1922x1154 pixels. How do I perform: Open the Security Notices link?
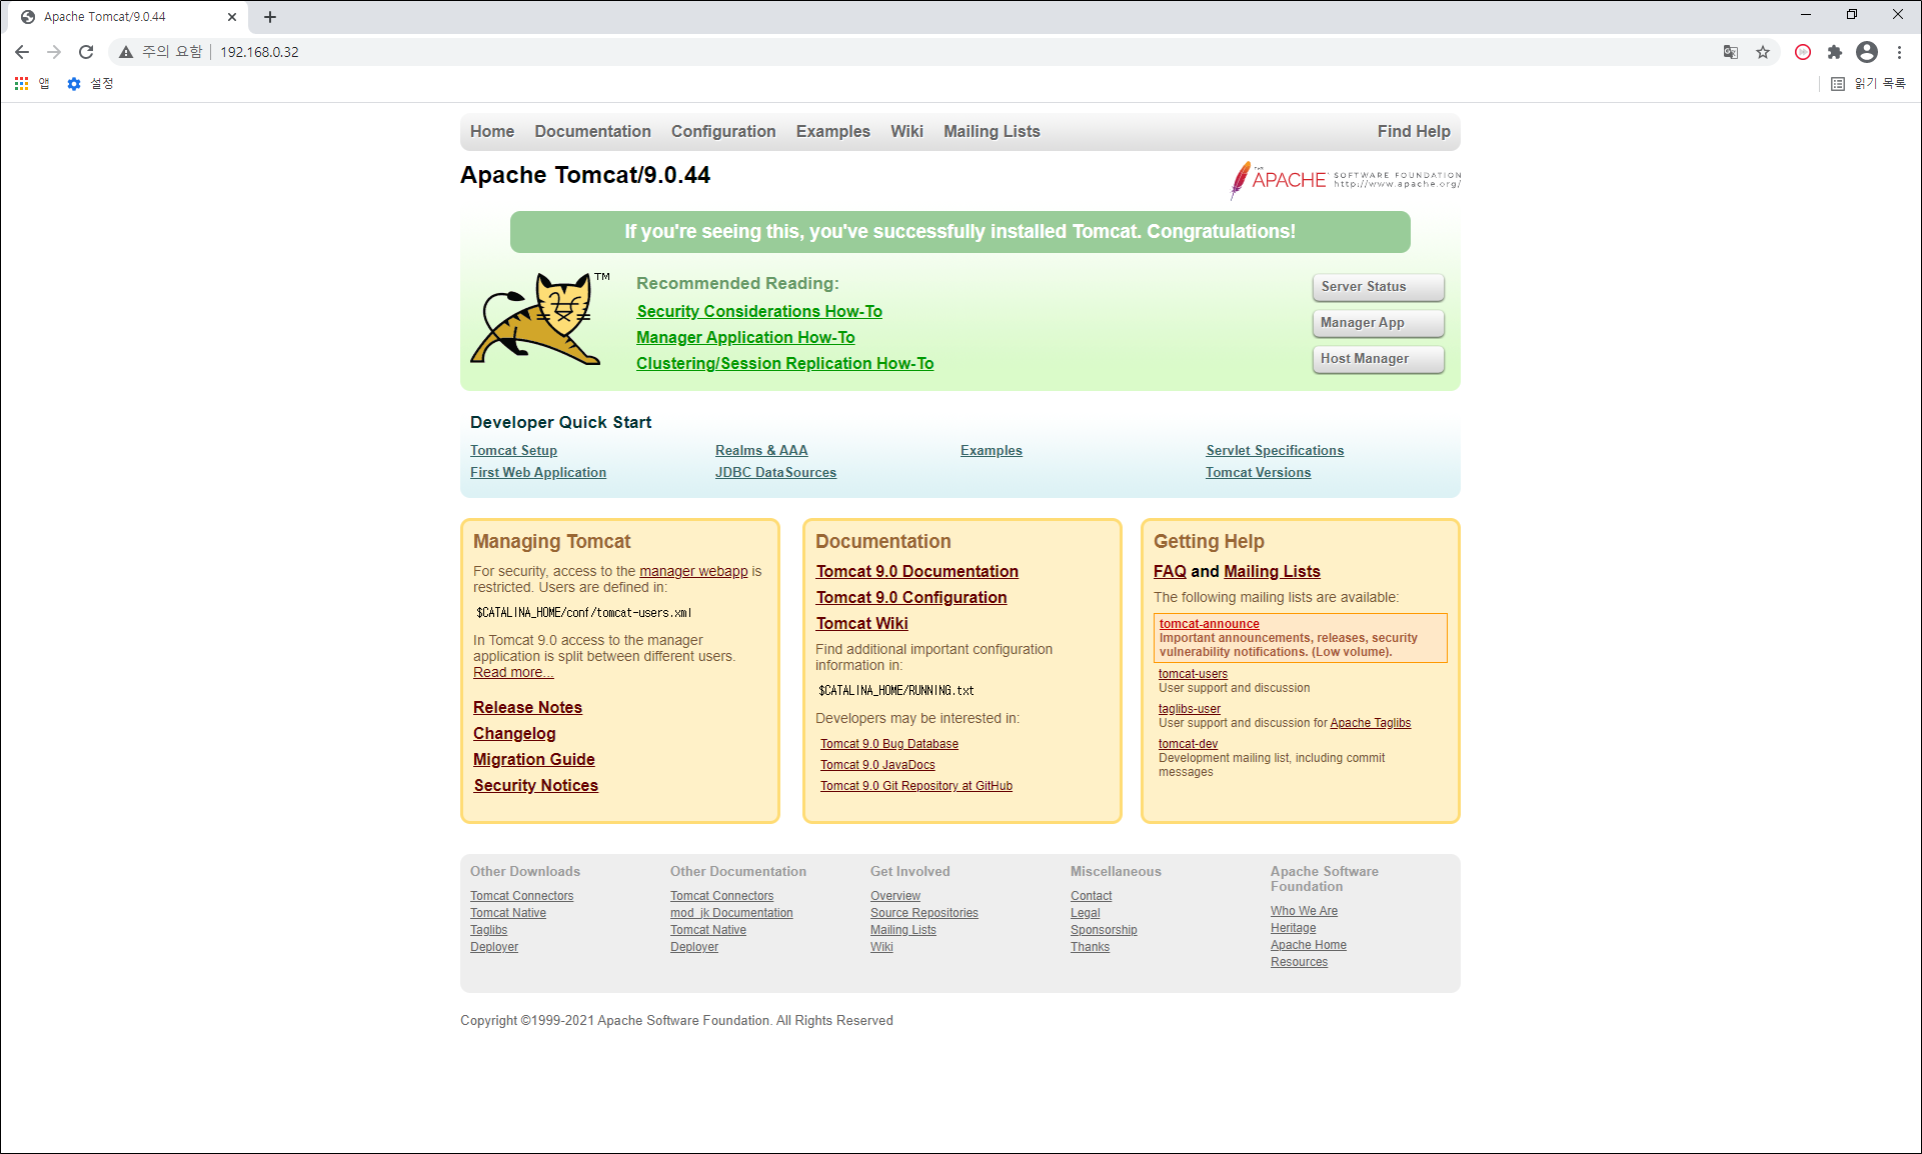pyautogui.click(x=535, y=786)
